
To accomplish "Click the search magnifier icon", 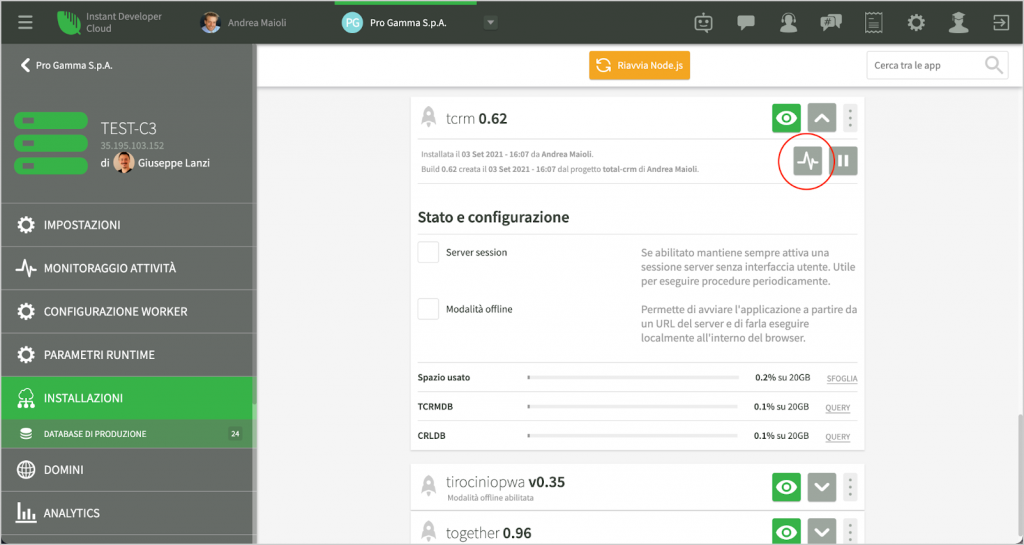I will click(x=994, y=65).
